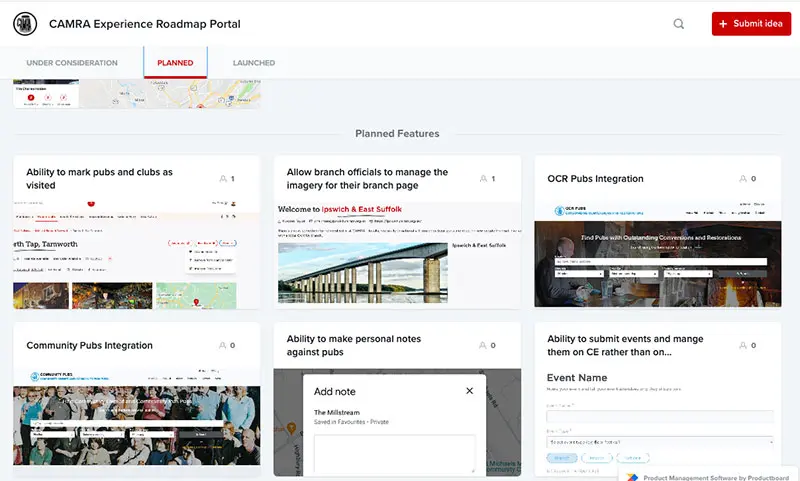This screenshot has height=481, width=800.
Task: Switch to the Under Consideration tab
Action: tap(72, 63)
